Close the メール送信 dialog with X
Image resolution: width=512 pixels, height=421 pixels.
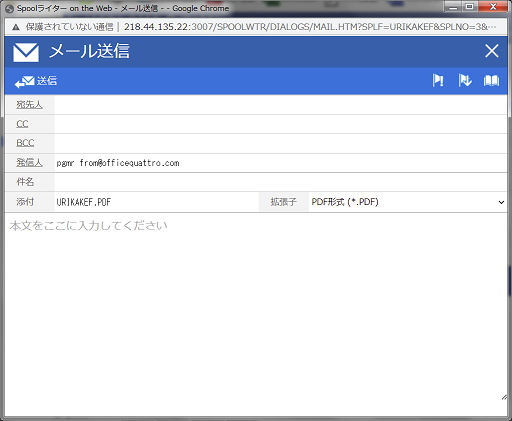click(x=492, y=51)
